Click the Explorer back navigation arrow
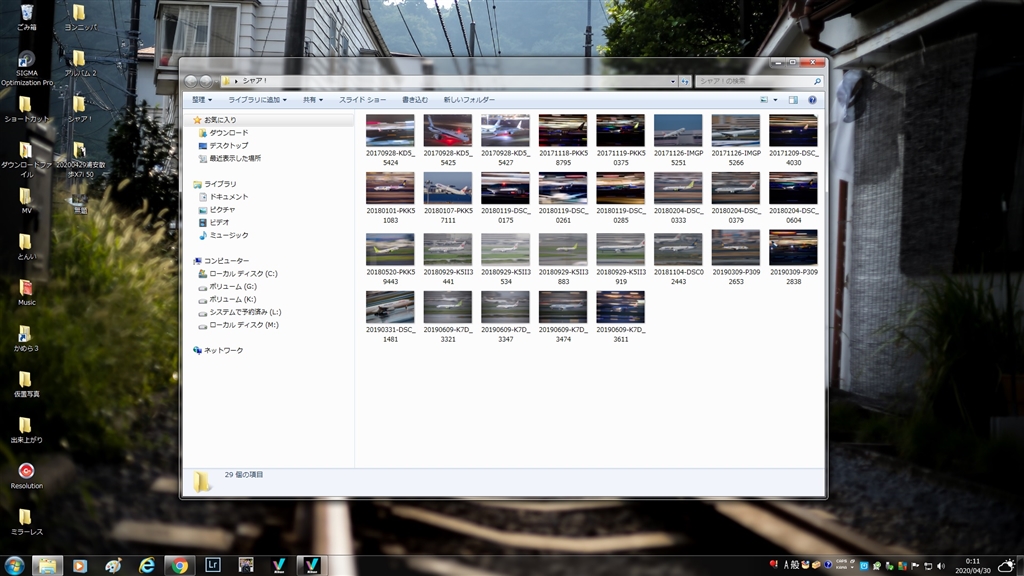This screenshot has height=576, width=1024. (x=191, y=81)
